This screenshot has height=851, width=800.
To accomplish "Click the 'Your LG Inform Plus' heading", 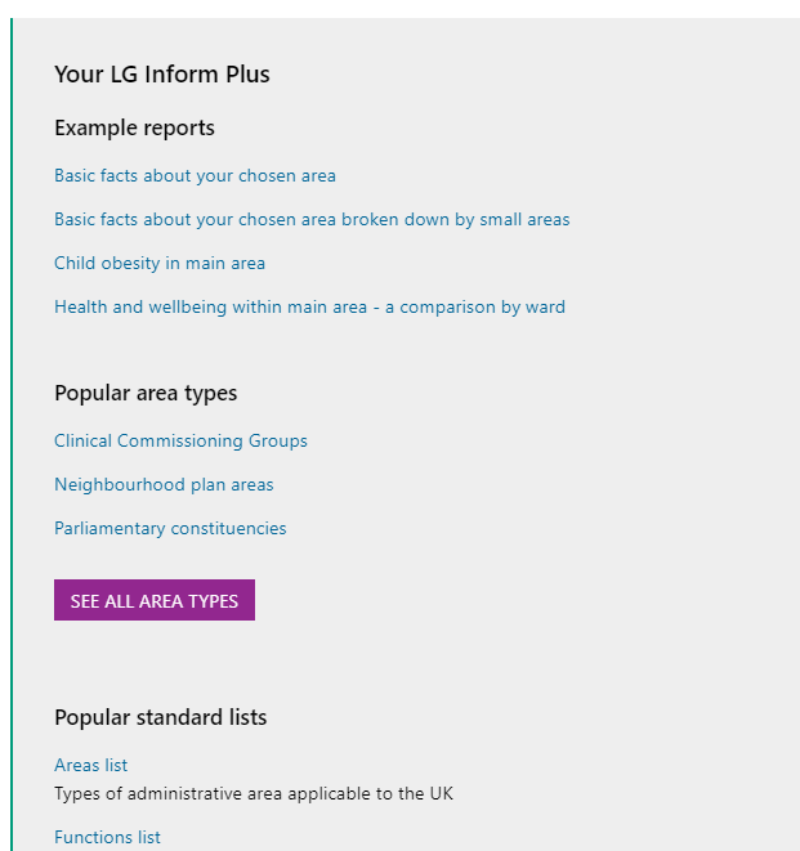I will [162, 74].
